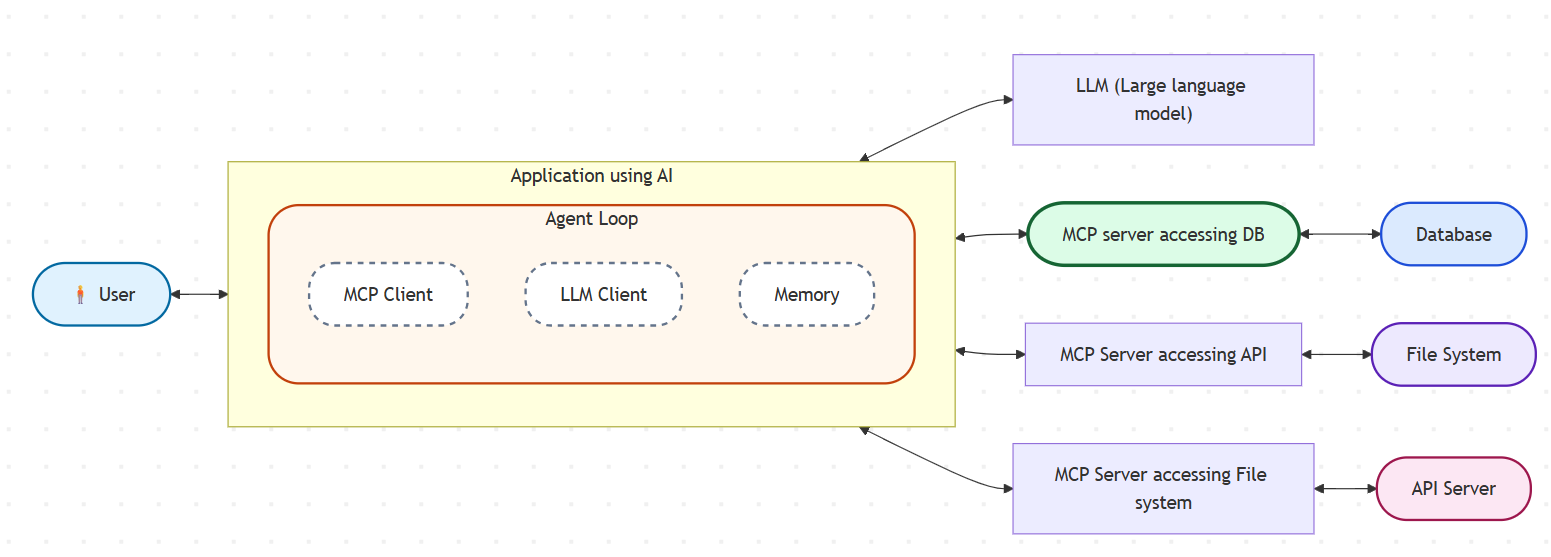Image resolution: width=1551 pixels, height=557 pixels.
Task: Select the Agent Loop title label
Action: pos(591,219)
